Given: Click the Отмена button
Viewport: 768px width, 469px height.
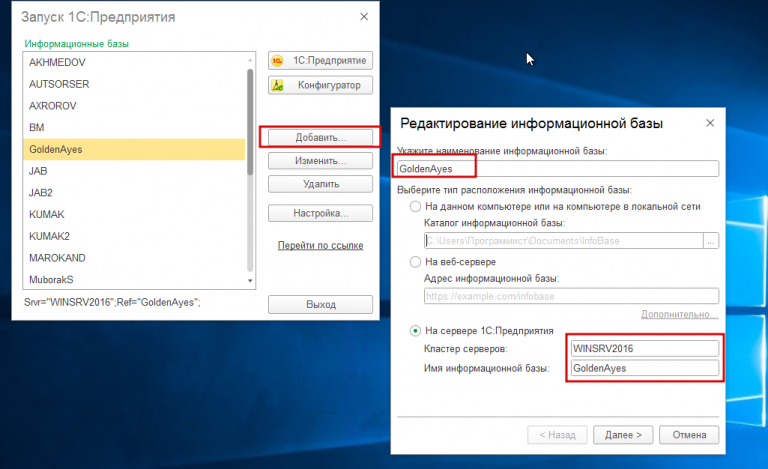Looking at the screenshot, I should click(x=689, y=435).
